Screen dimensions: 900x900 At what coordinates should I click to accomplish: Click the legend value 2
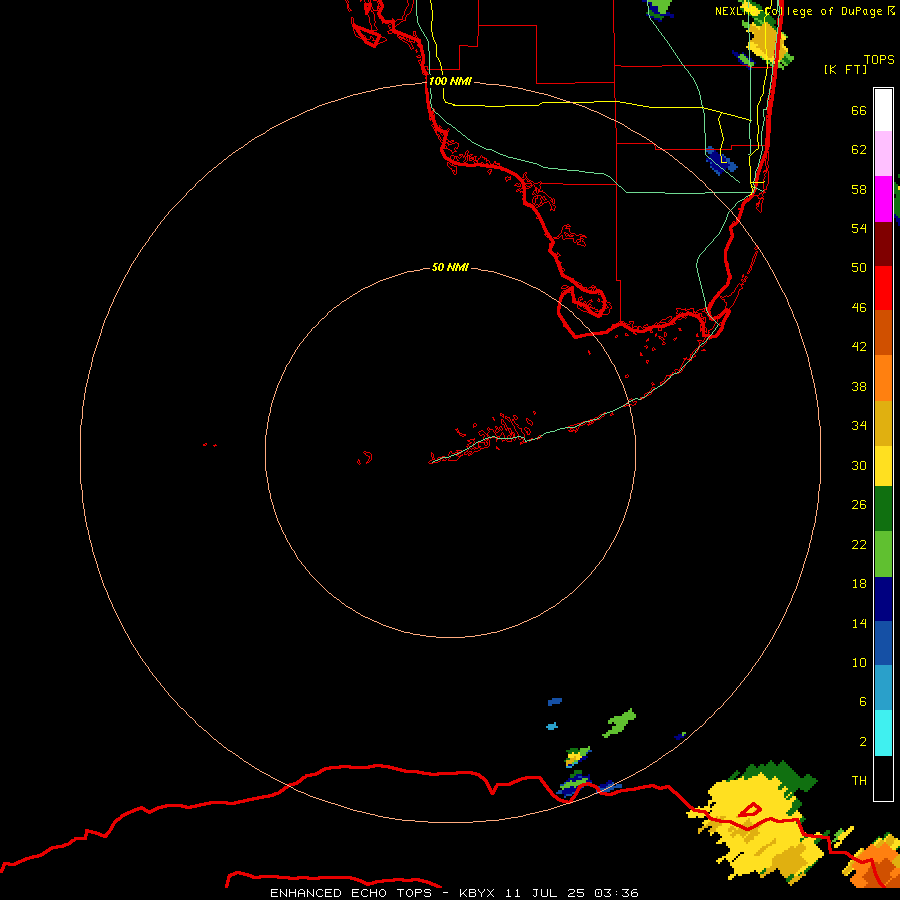click(x=863, y=742)
